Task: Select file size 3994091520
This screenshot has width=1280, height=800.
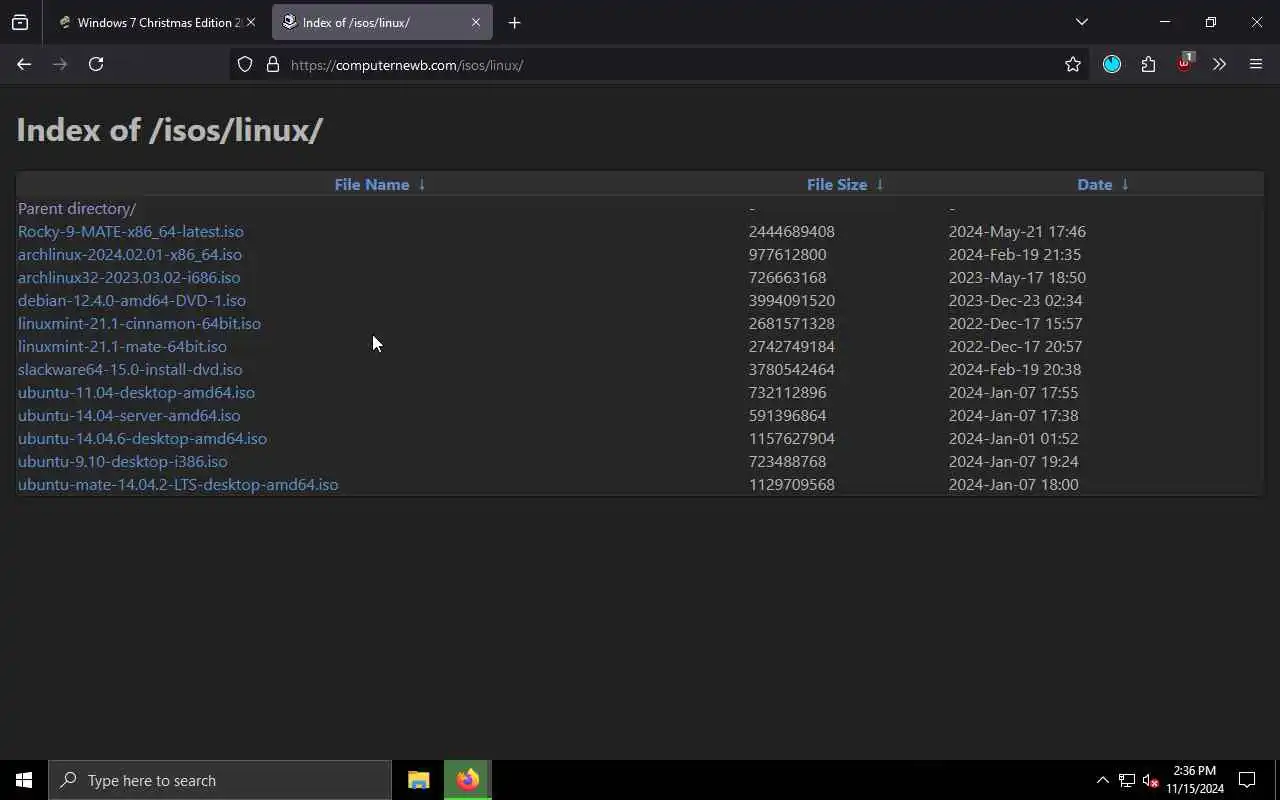Action: [792, 300]
